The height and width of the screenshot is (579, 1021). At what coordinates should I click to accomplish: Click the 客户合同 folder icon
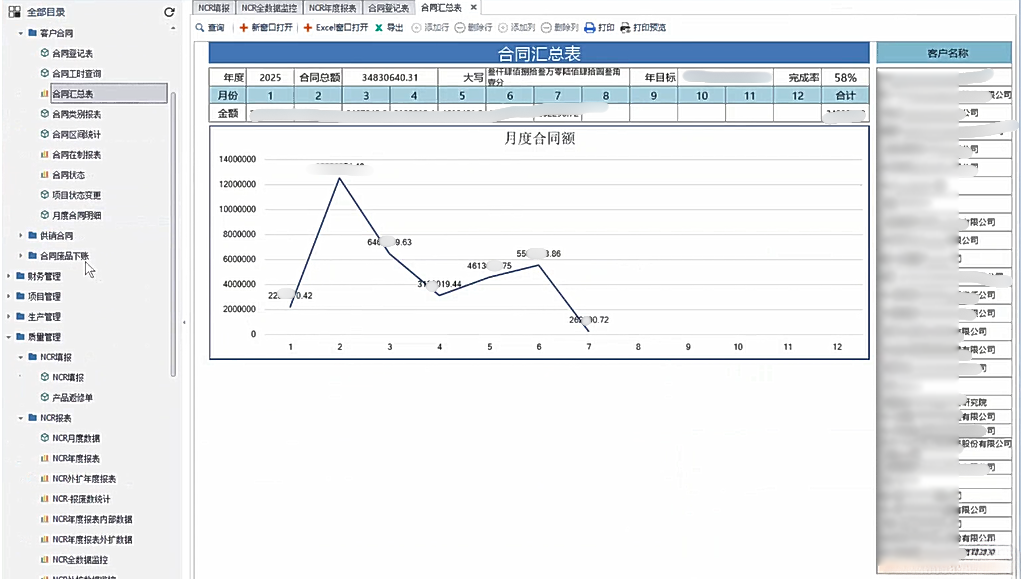pos(33,33)
